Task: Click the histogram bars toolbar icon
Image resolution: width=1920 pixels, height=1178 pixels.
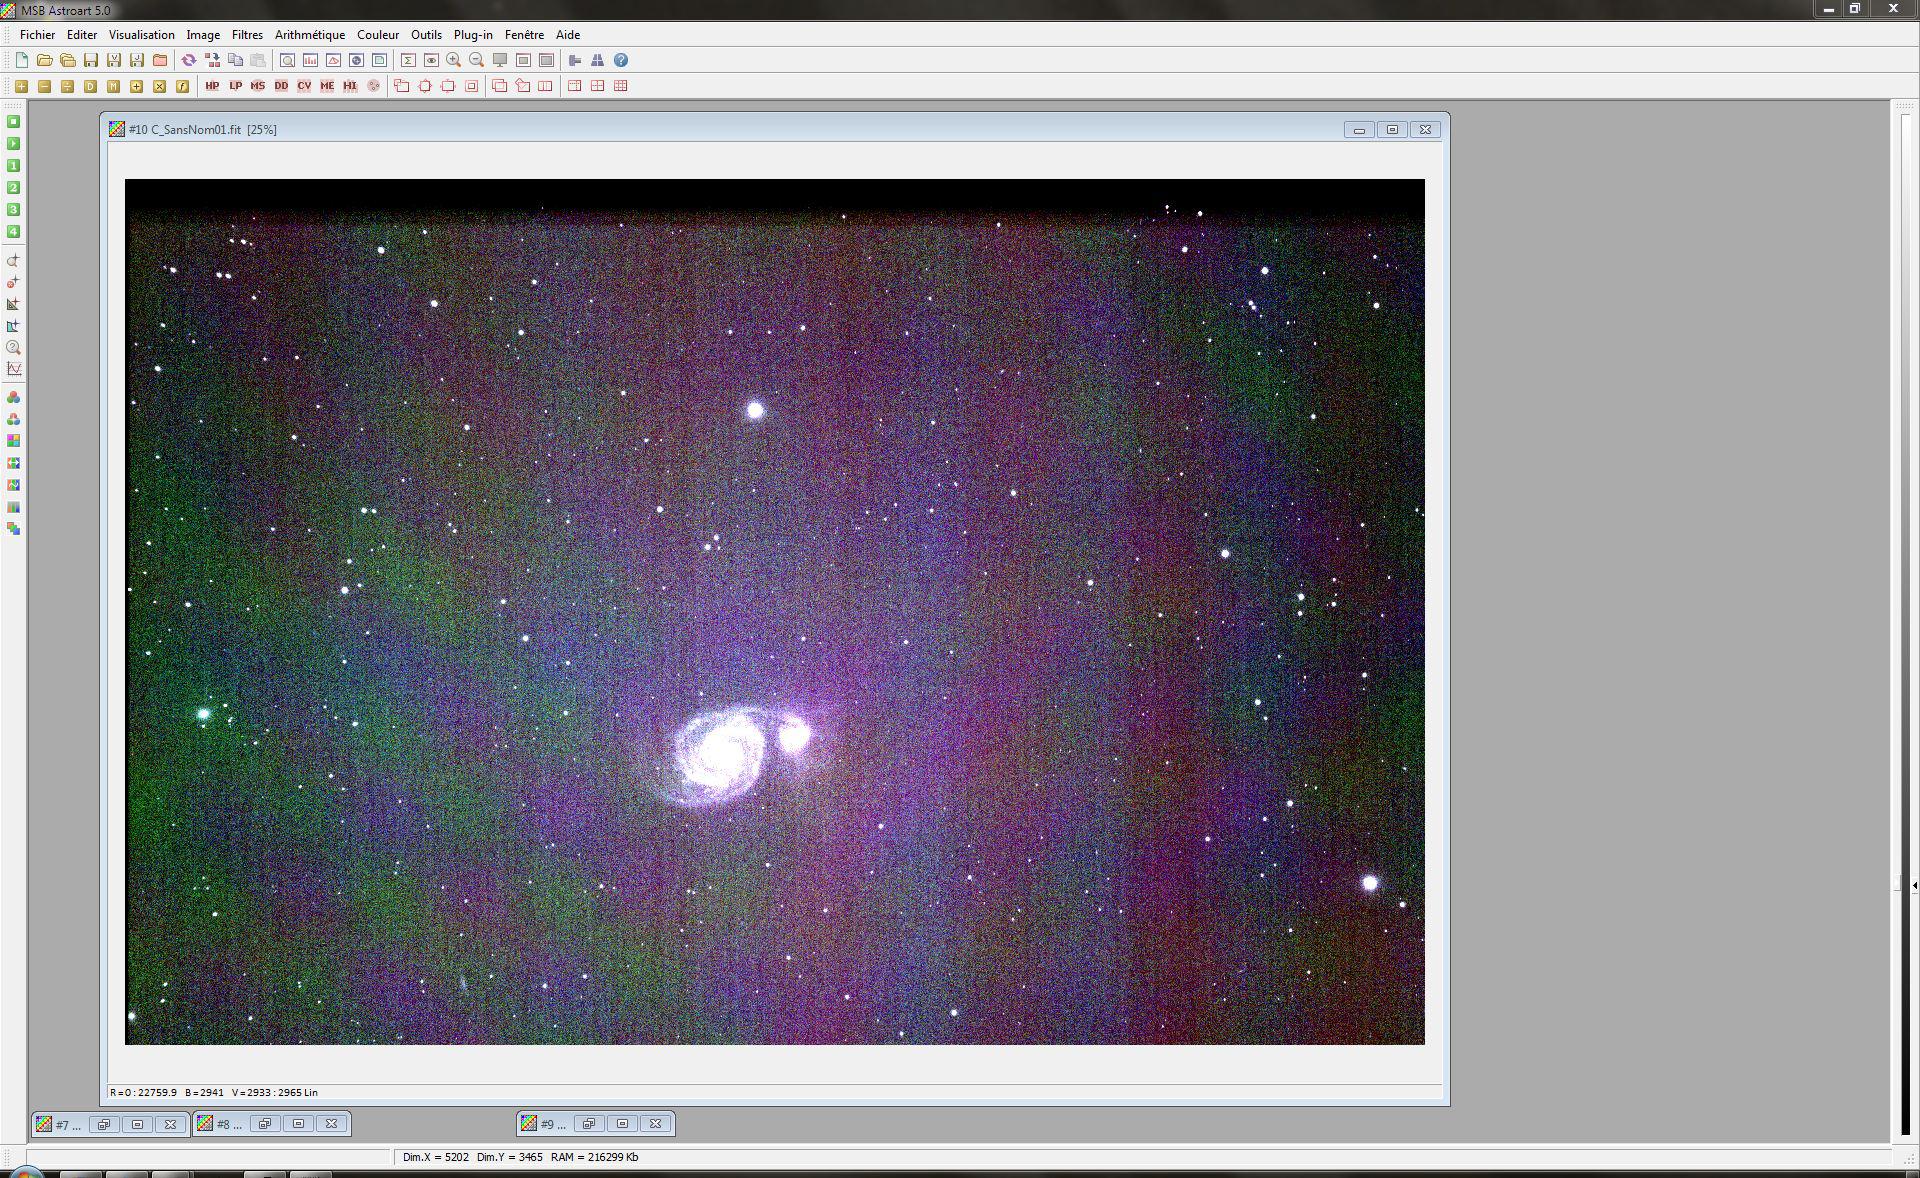Action: 310,60
